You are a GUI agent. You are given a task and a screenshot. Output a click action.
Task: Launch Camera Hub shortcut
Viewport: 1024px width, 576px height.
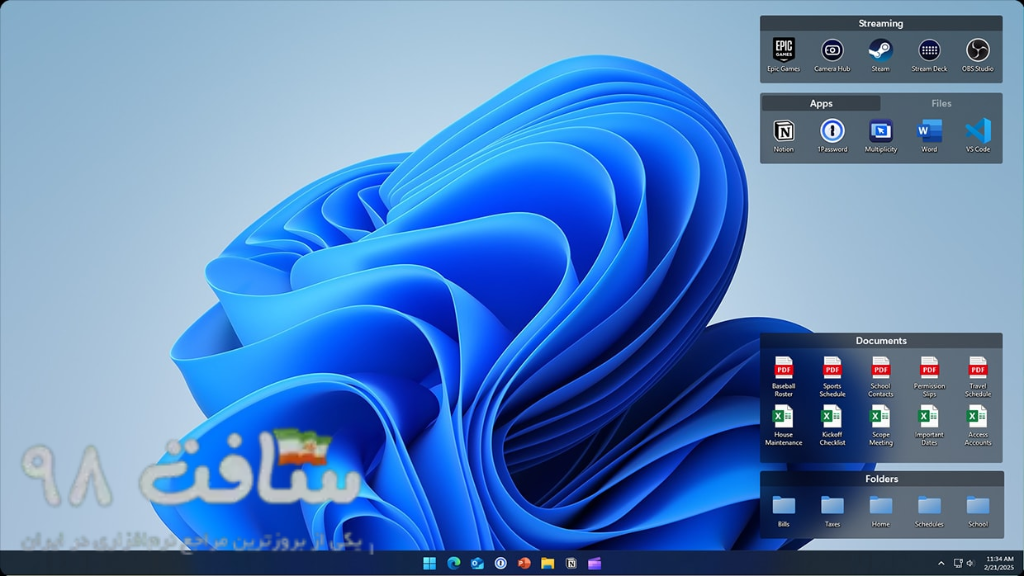[832, 55]
